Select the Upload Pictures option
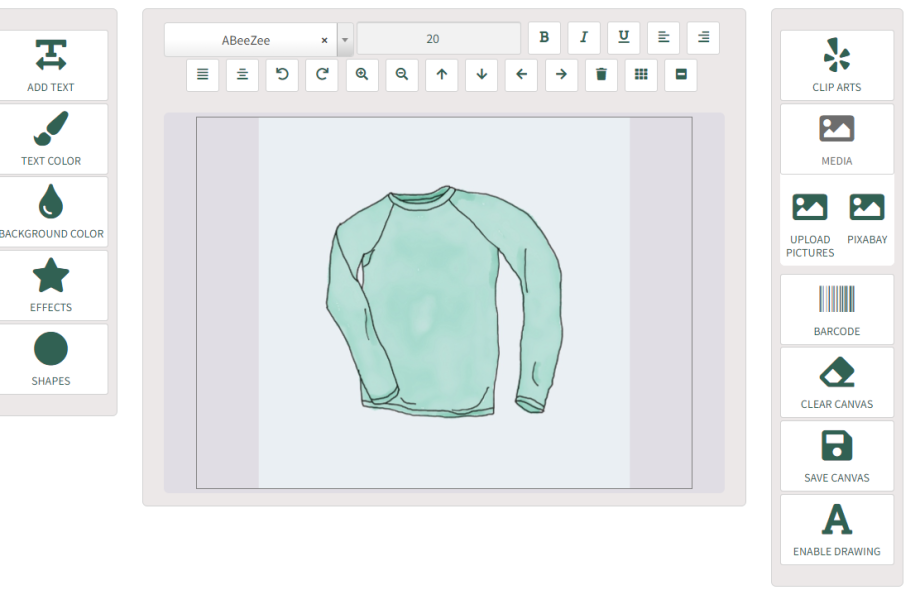Viewport: 920px width, 590px height. [x=810, y=226]
